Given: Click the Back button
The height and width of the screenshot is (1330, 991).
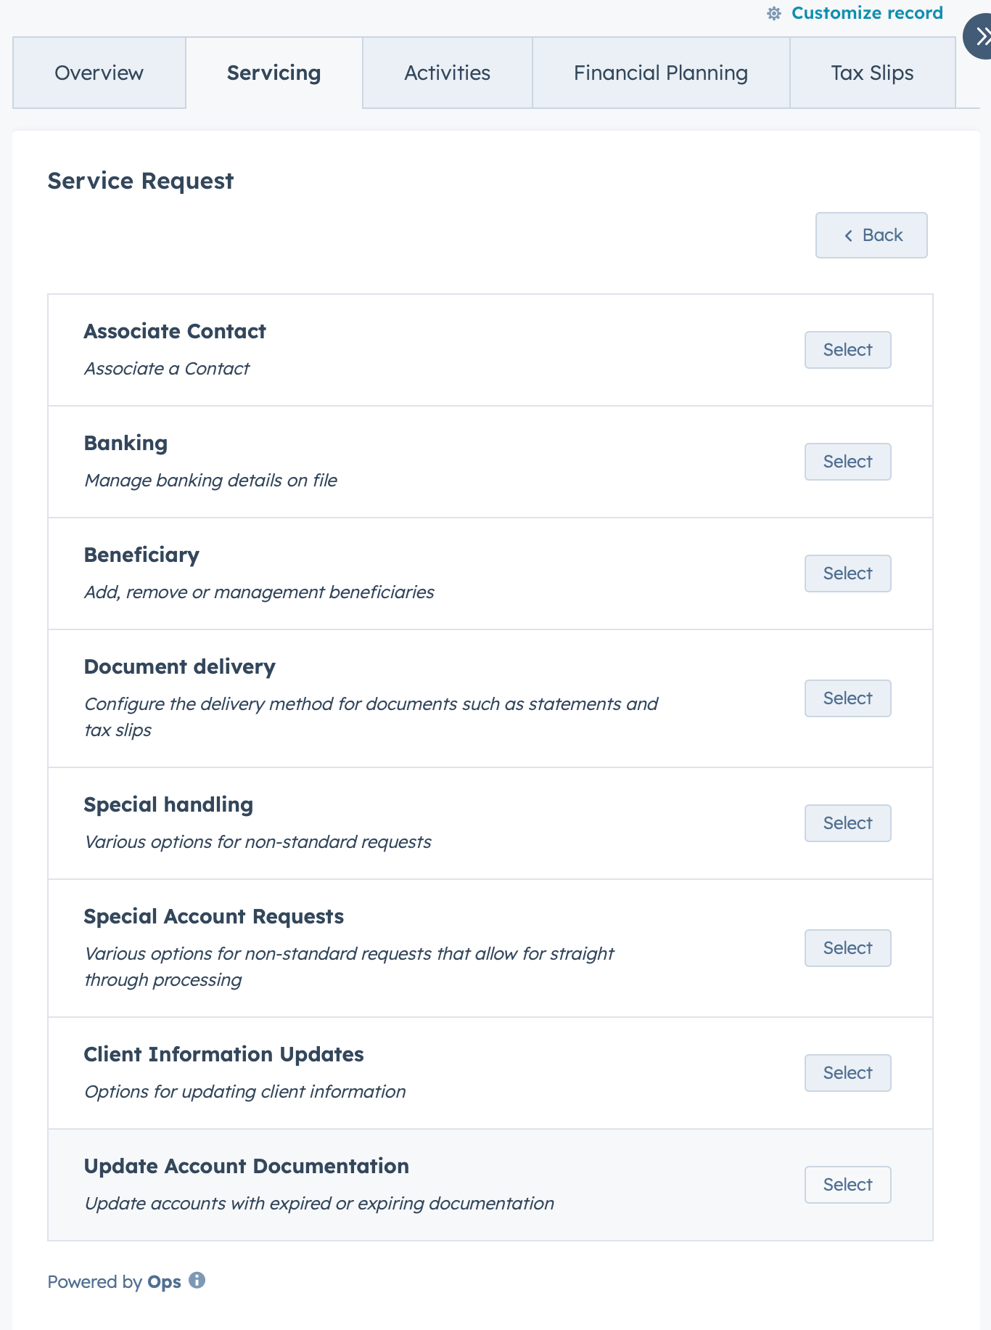Looking at the screenshot, I should [x=871, y=235].
